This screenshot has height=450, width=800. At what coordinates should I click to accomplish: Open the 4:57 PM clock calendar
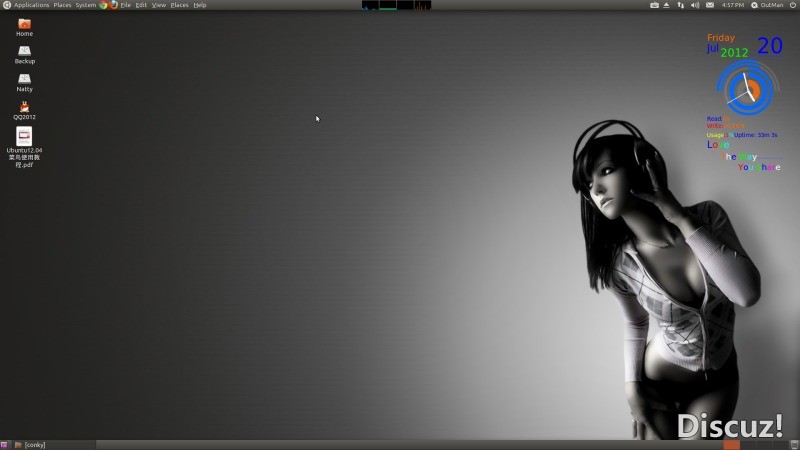click(x=732, y=5)
